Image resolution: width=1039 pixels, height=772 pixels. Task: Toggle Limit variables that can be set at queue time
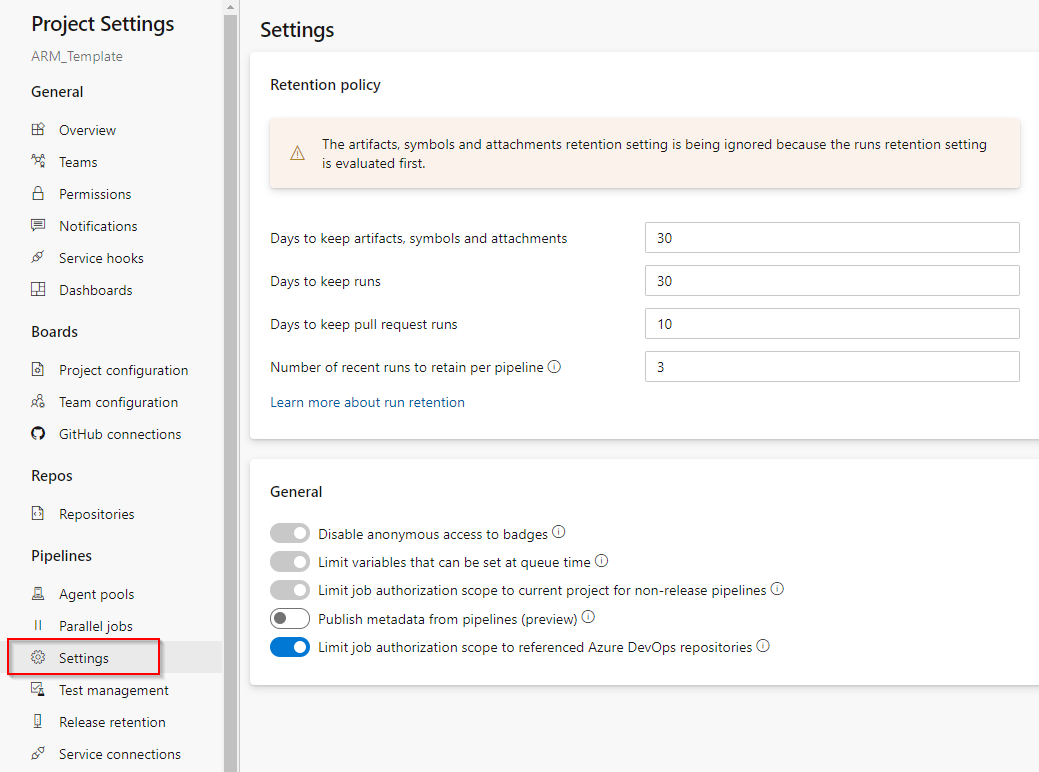[289, 561]
